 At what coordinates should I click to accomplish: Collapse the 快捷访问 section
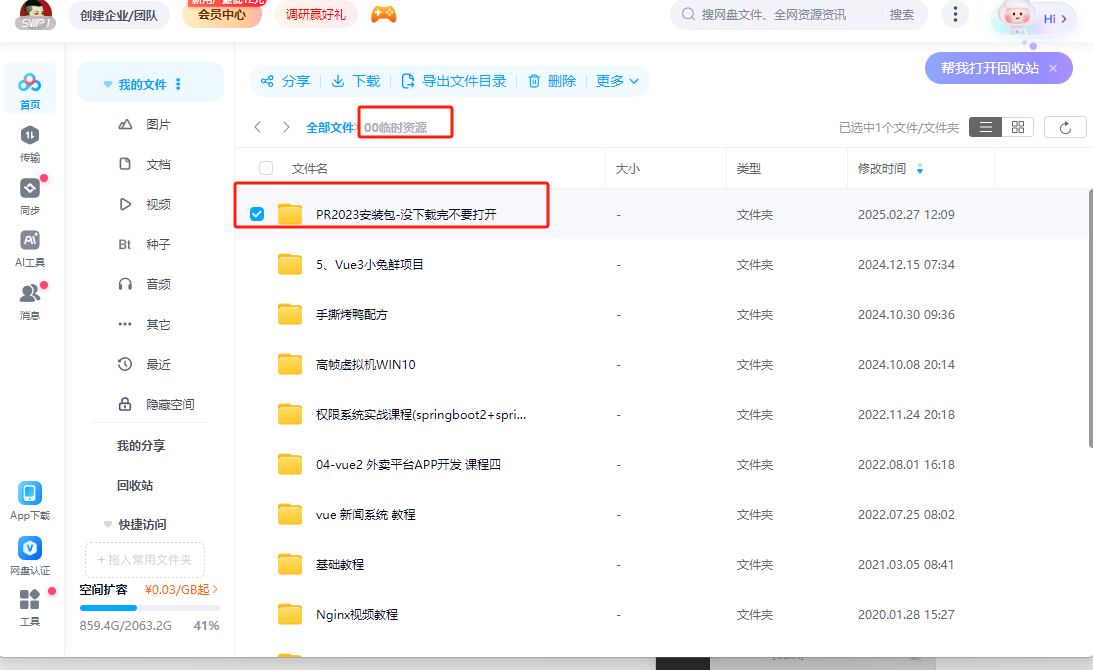pos(108,524)
